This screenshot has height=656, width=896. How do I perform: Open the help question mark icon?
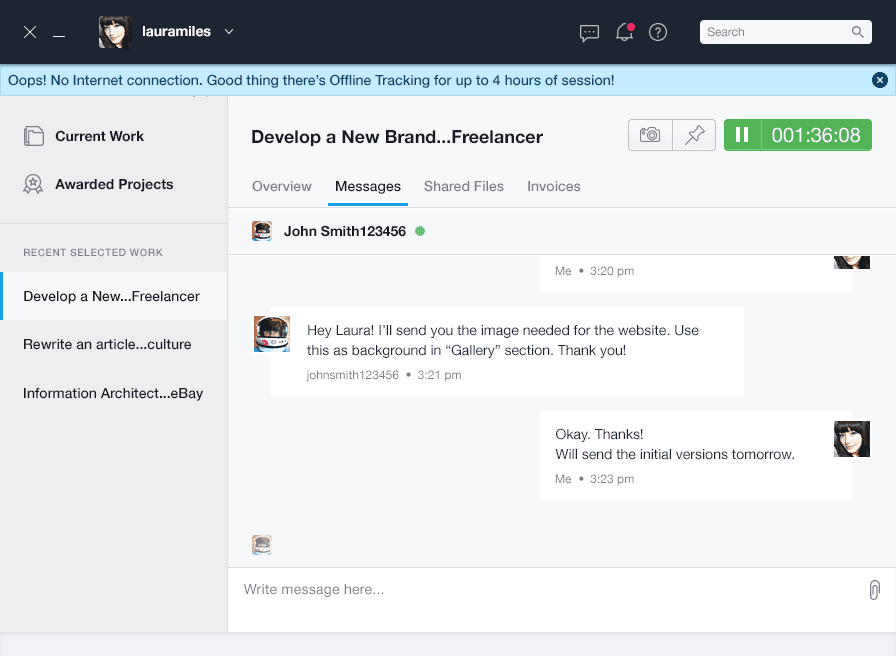[658, 32]
